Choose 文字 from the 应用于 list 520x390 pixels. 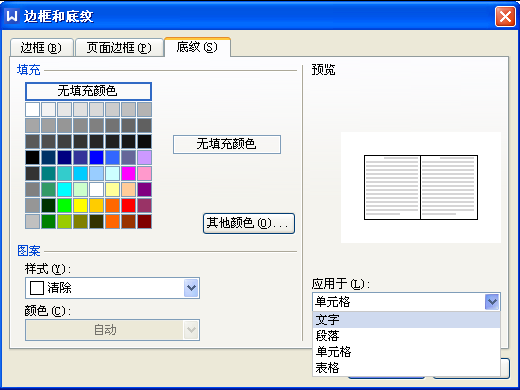(x=406, y=320)
